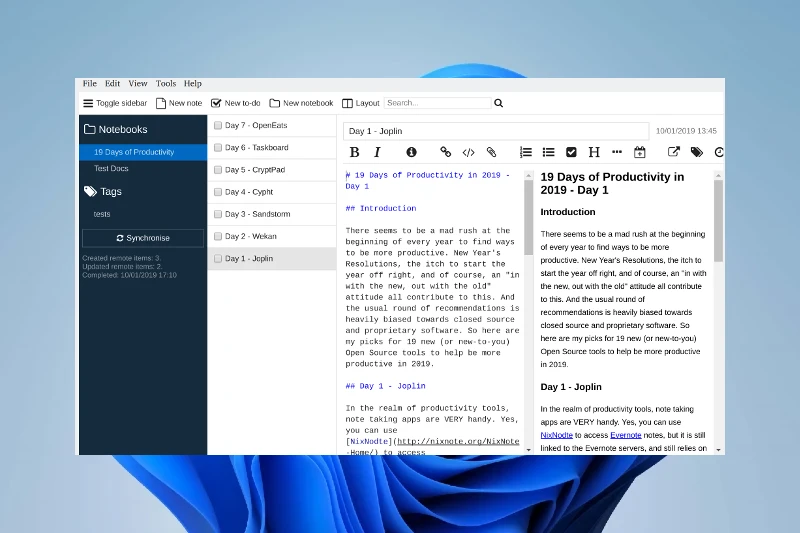Click the note timestamp 10/01/2019 13:45
The height and width of the screenshot is (533, 800).
point(686,131)
